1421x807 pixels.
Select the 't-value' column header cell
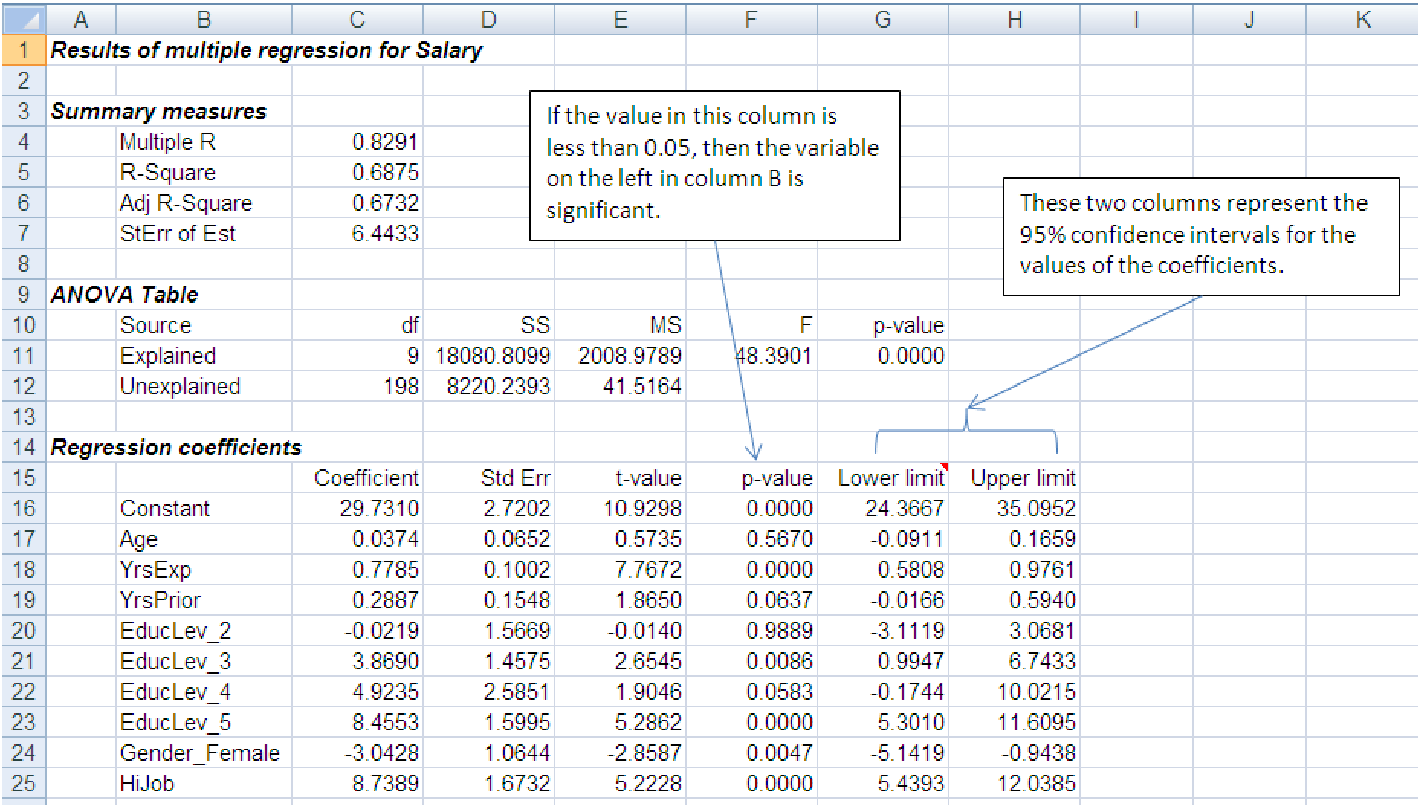[620, 477]
